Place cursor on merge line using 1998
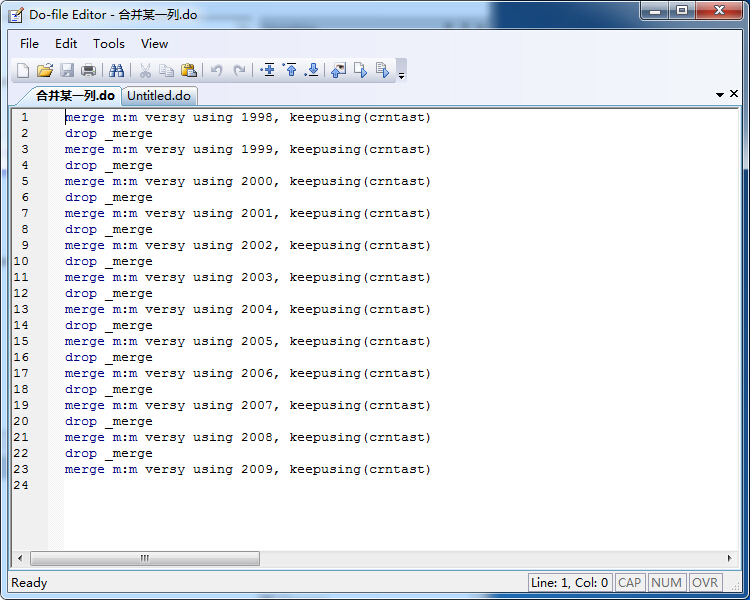This screenshot has height=600, width=750. pos(248,117)
